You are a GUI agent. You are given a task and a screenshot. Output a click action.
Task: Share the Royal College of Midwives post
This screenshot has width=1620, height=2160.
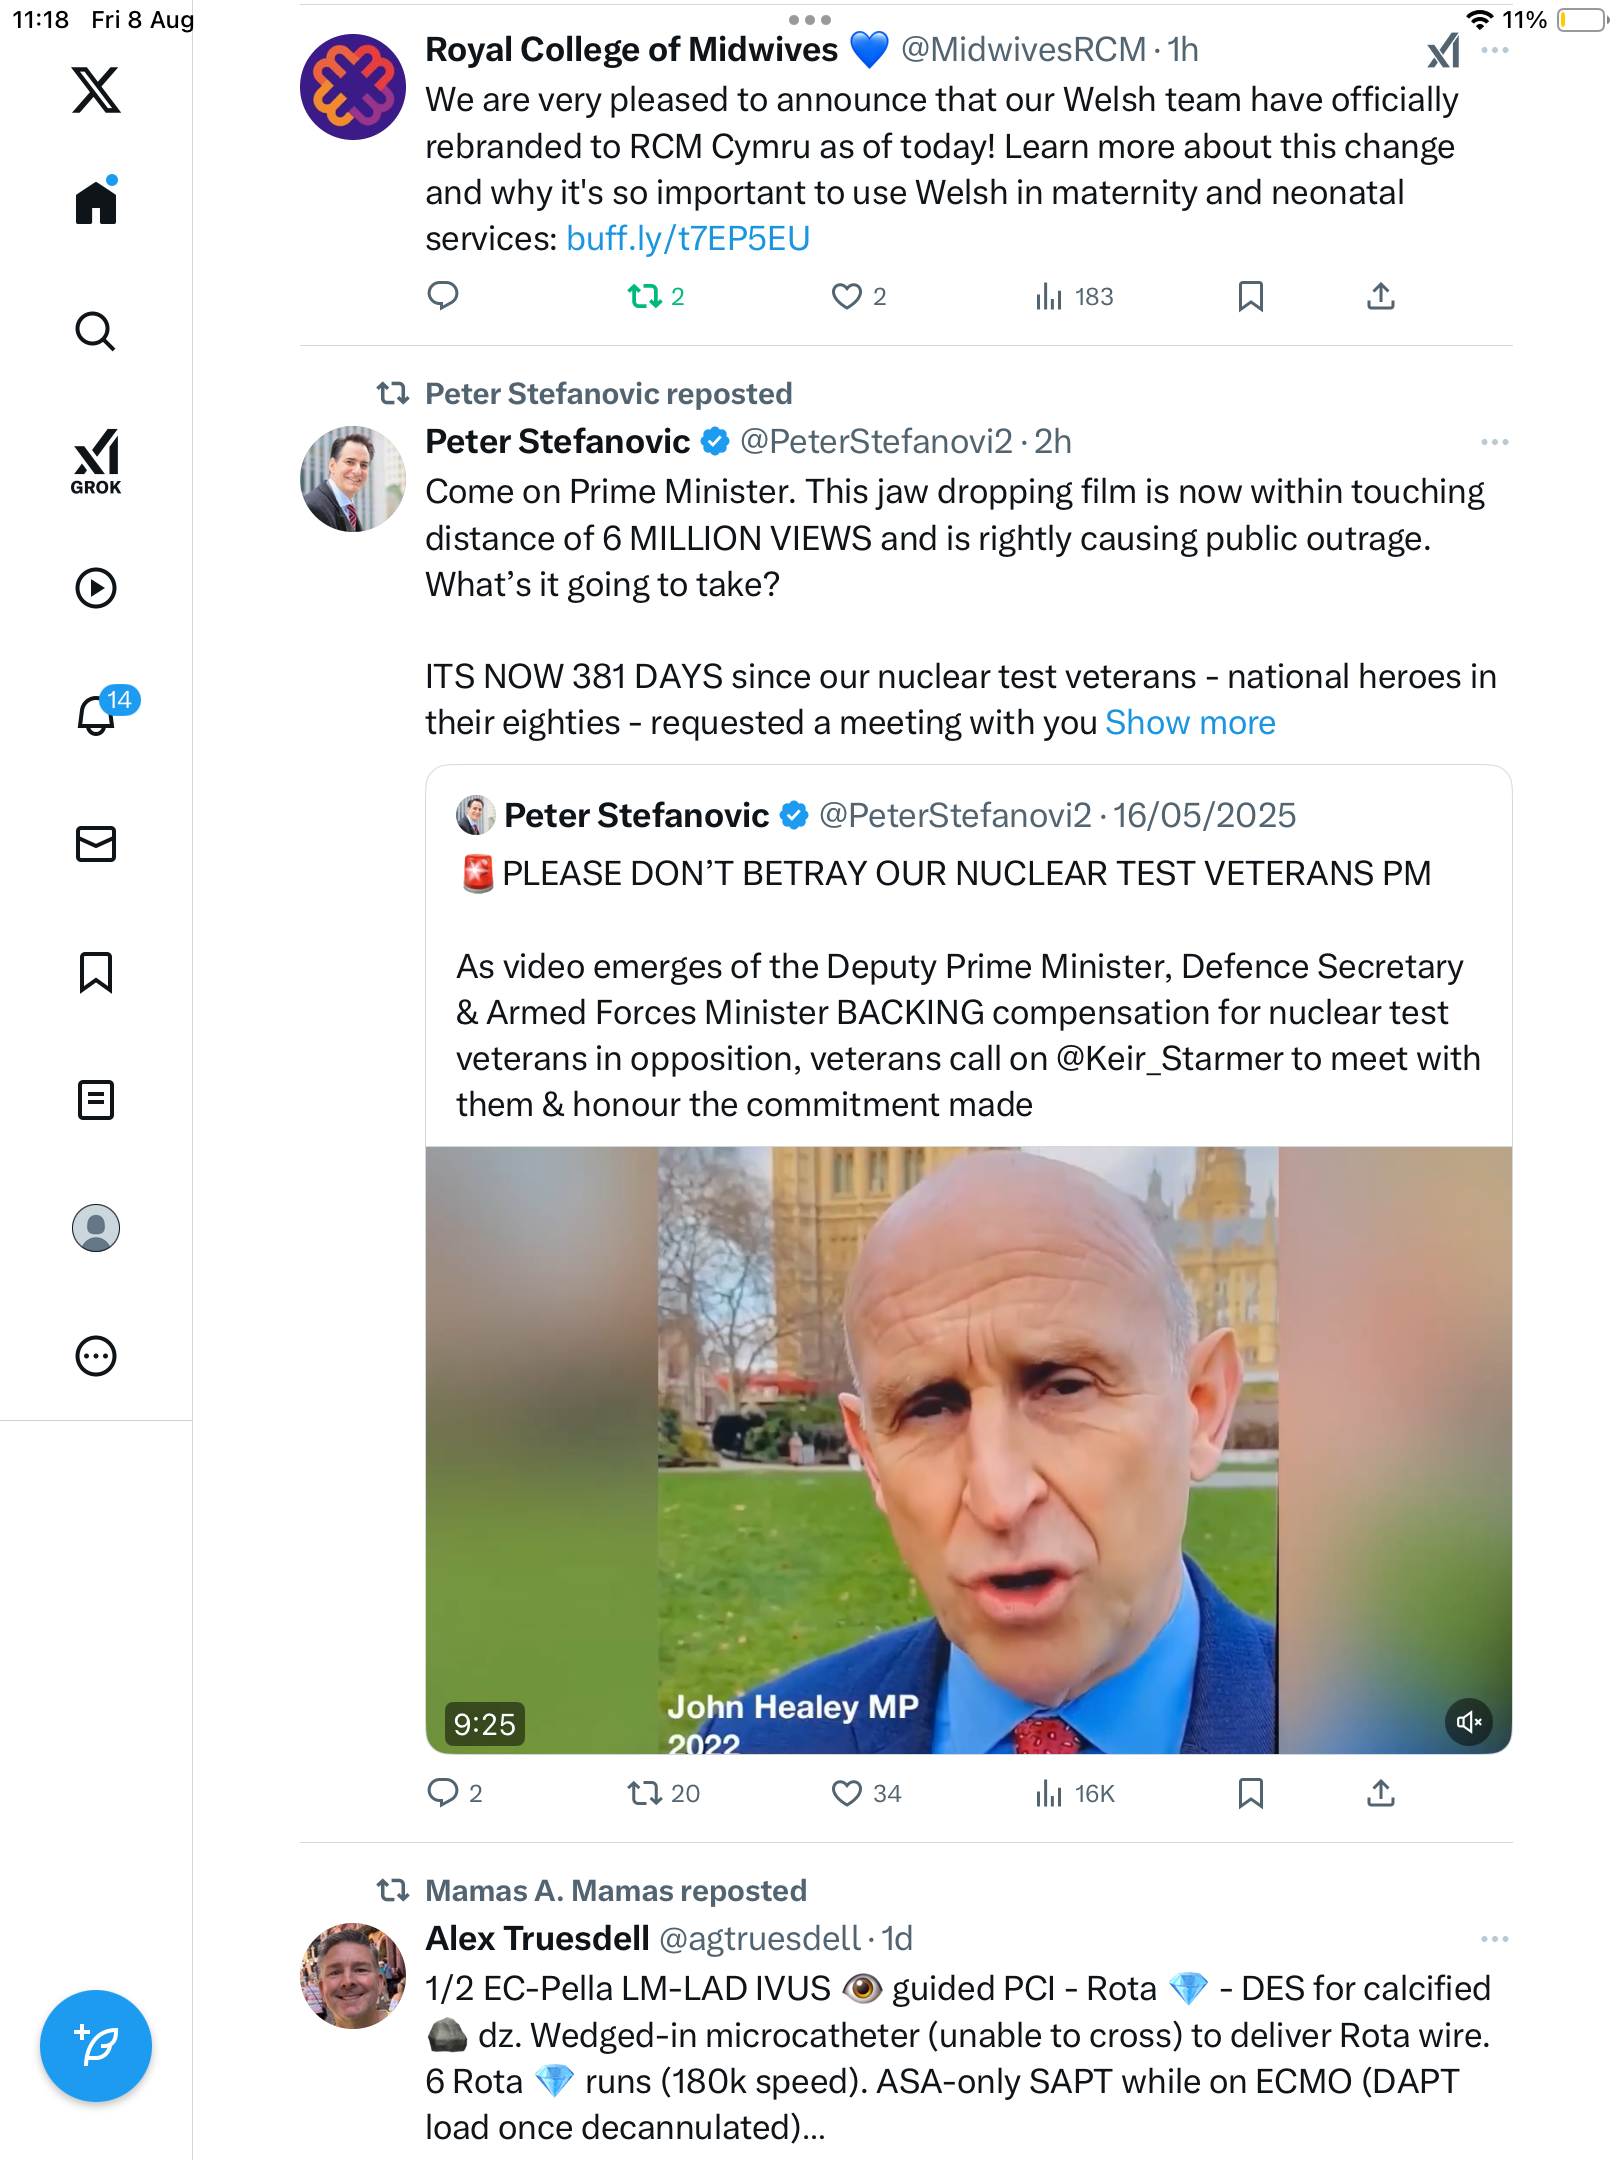(1380, 296)
